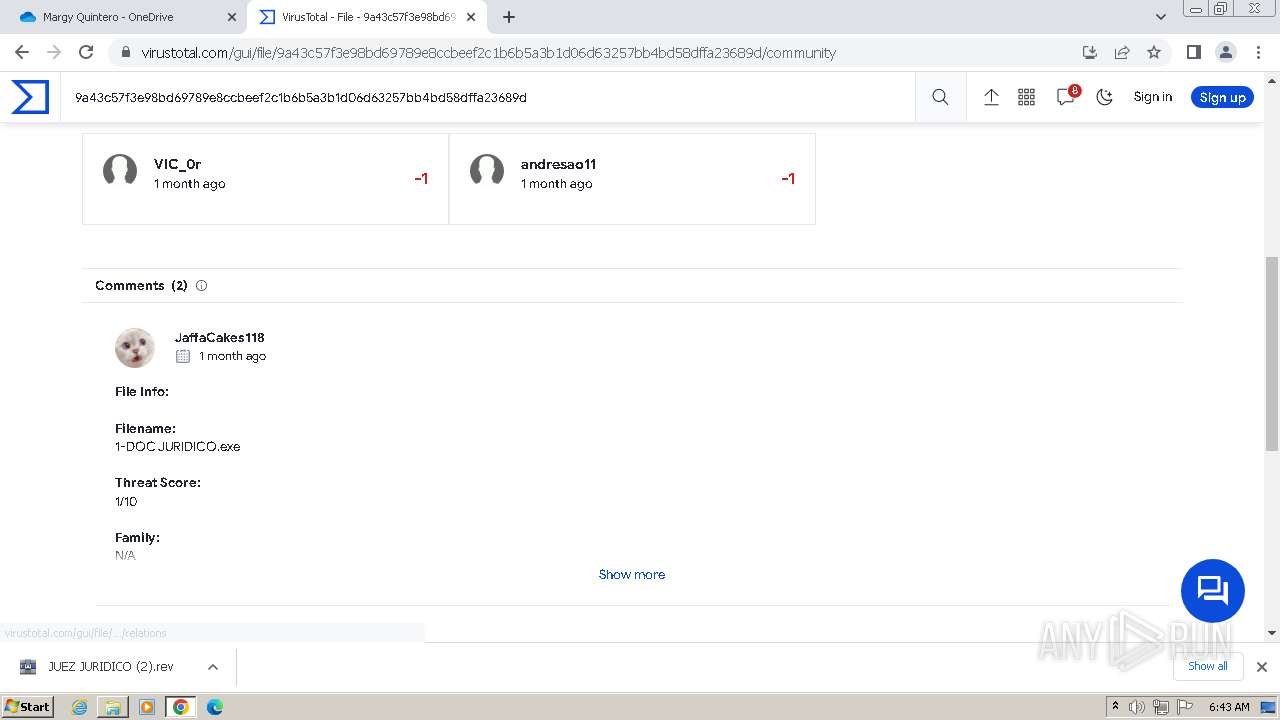Toggle dark mode moon icon
Image resolution: width=1280 pixels, height=720 pixels.
[x=1104, y=97]
